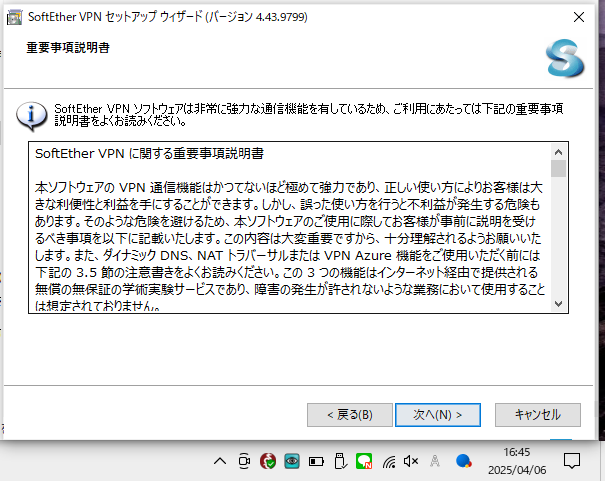Close the SoftEther VPN setup wizard
605x481 pixels.
[578, 17]
